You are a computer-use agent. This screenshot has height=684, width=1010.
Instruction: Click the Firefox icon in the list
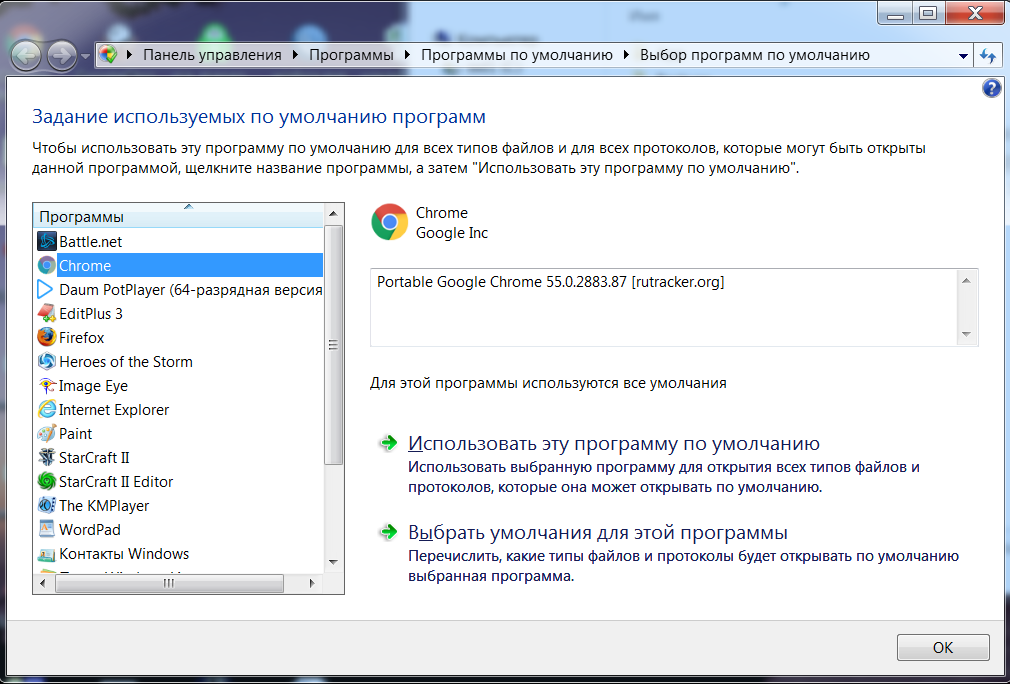[46, 337]
